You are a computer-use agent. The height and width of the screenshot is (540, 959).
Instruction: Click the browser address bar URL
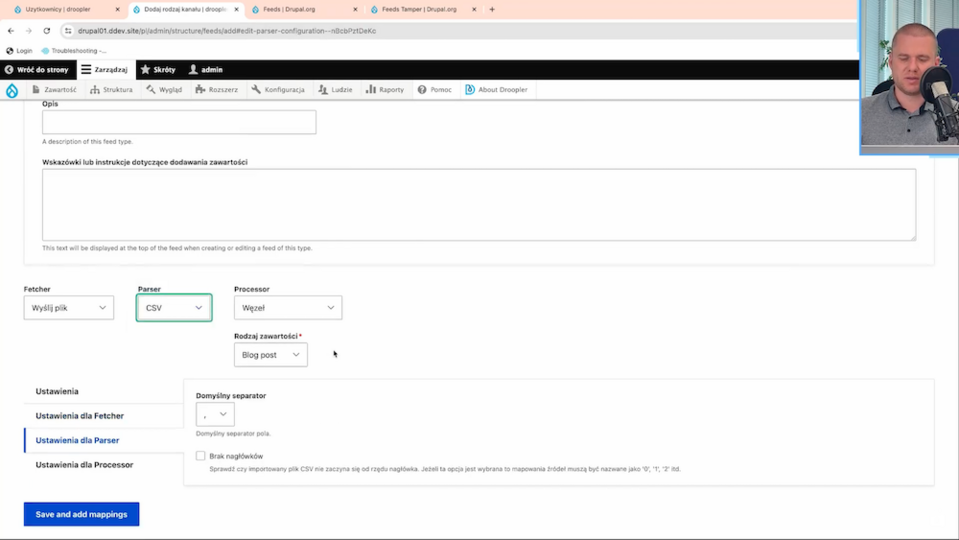[x=227, y=31]
